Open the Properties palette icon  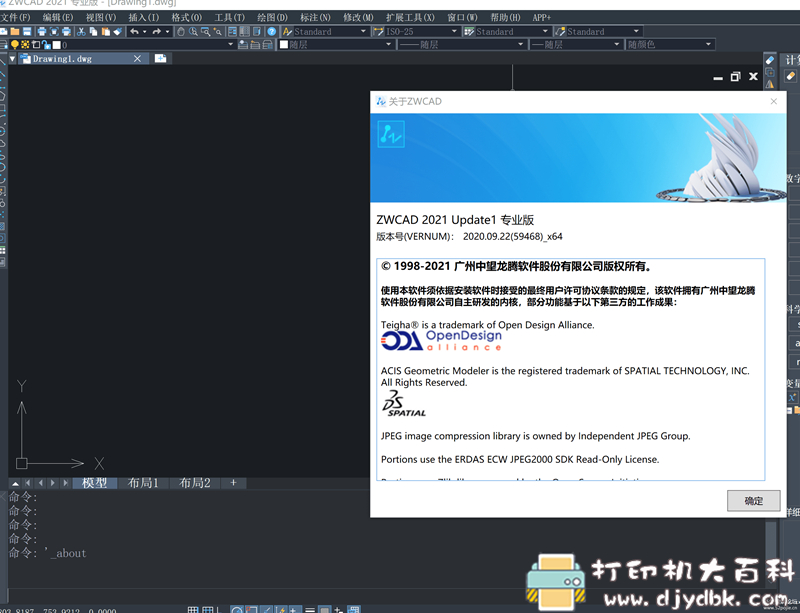tap(232, 32)
